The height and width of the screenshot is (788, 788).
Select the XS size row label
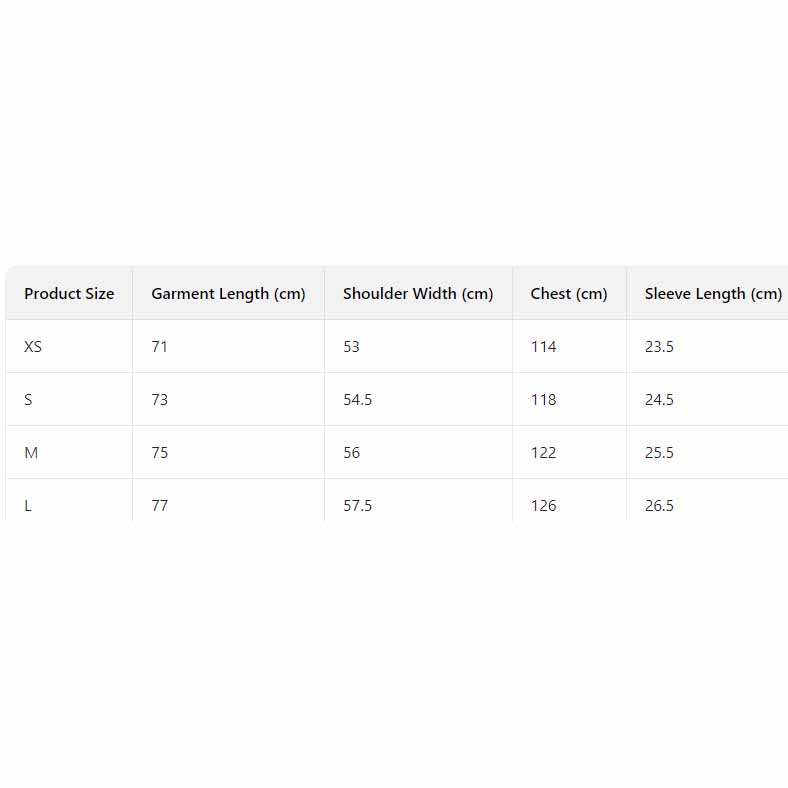tap(33, 347)
